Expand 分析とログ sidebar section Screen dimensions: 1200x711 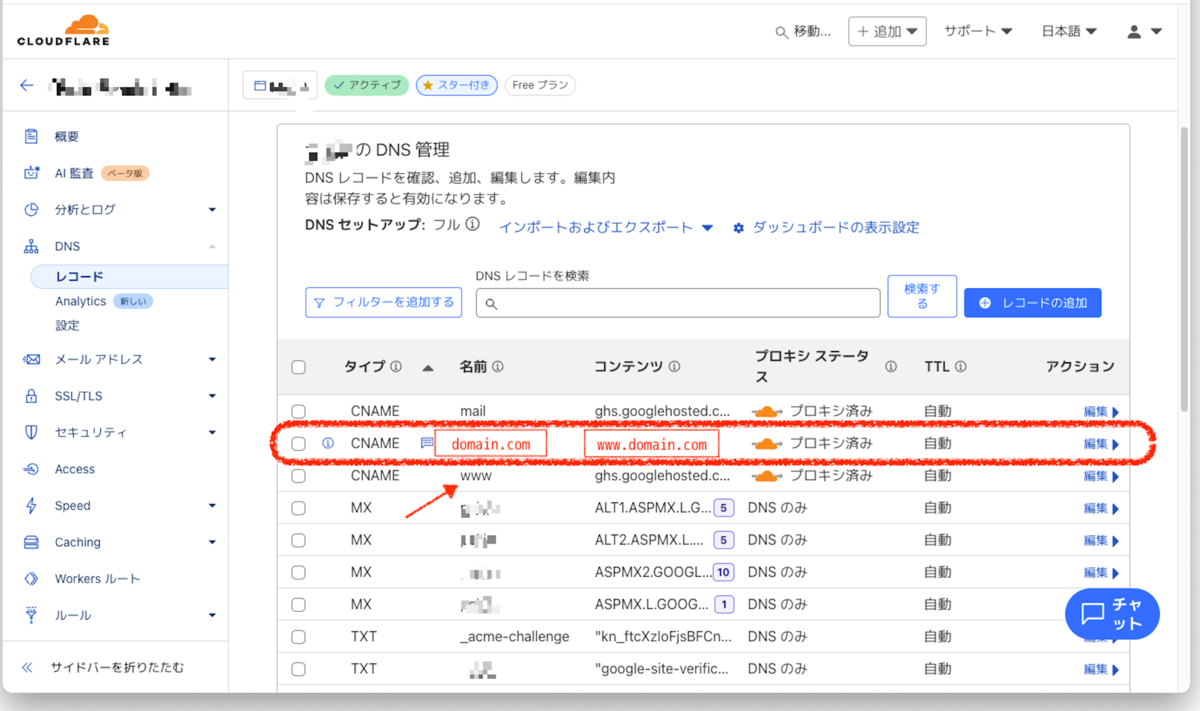tap(212, 210)
